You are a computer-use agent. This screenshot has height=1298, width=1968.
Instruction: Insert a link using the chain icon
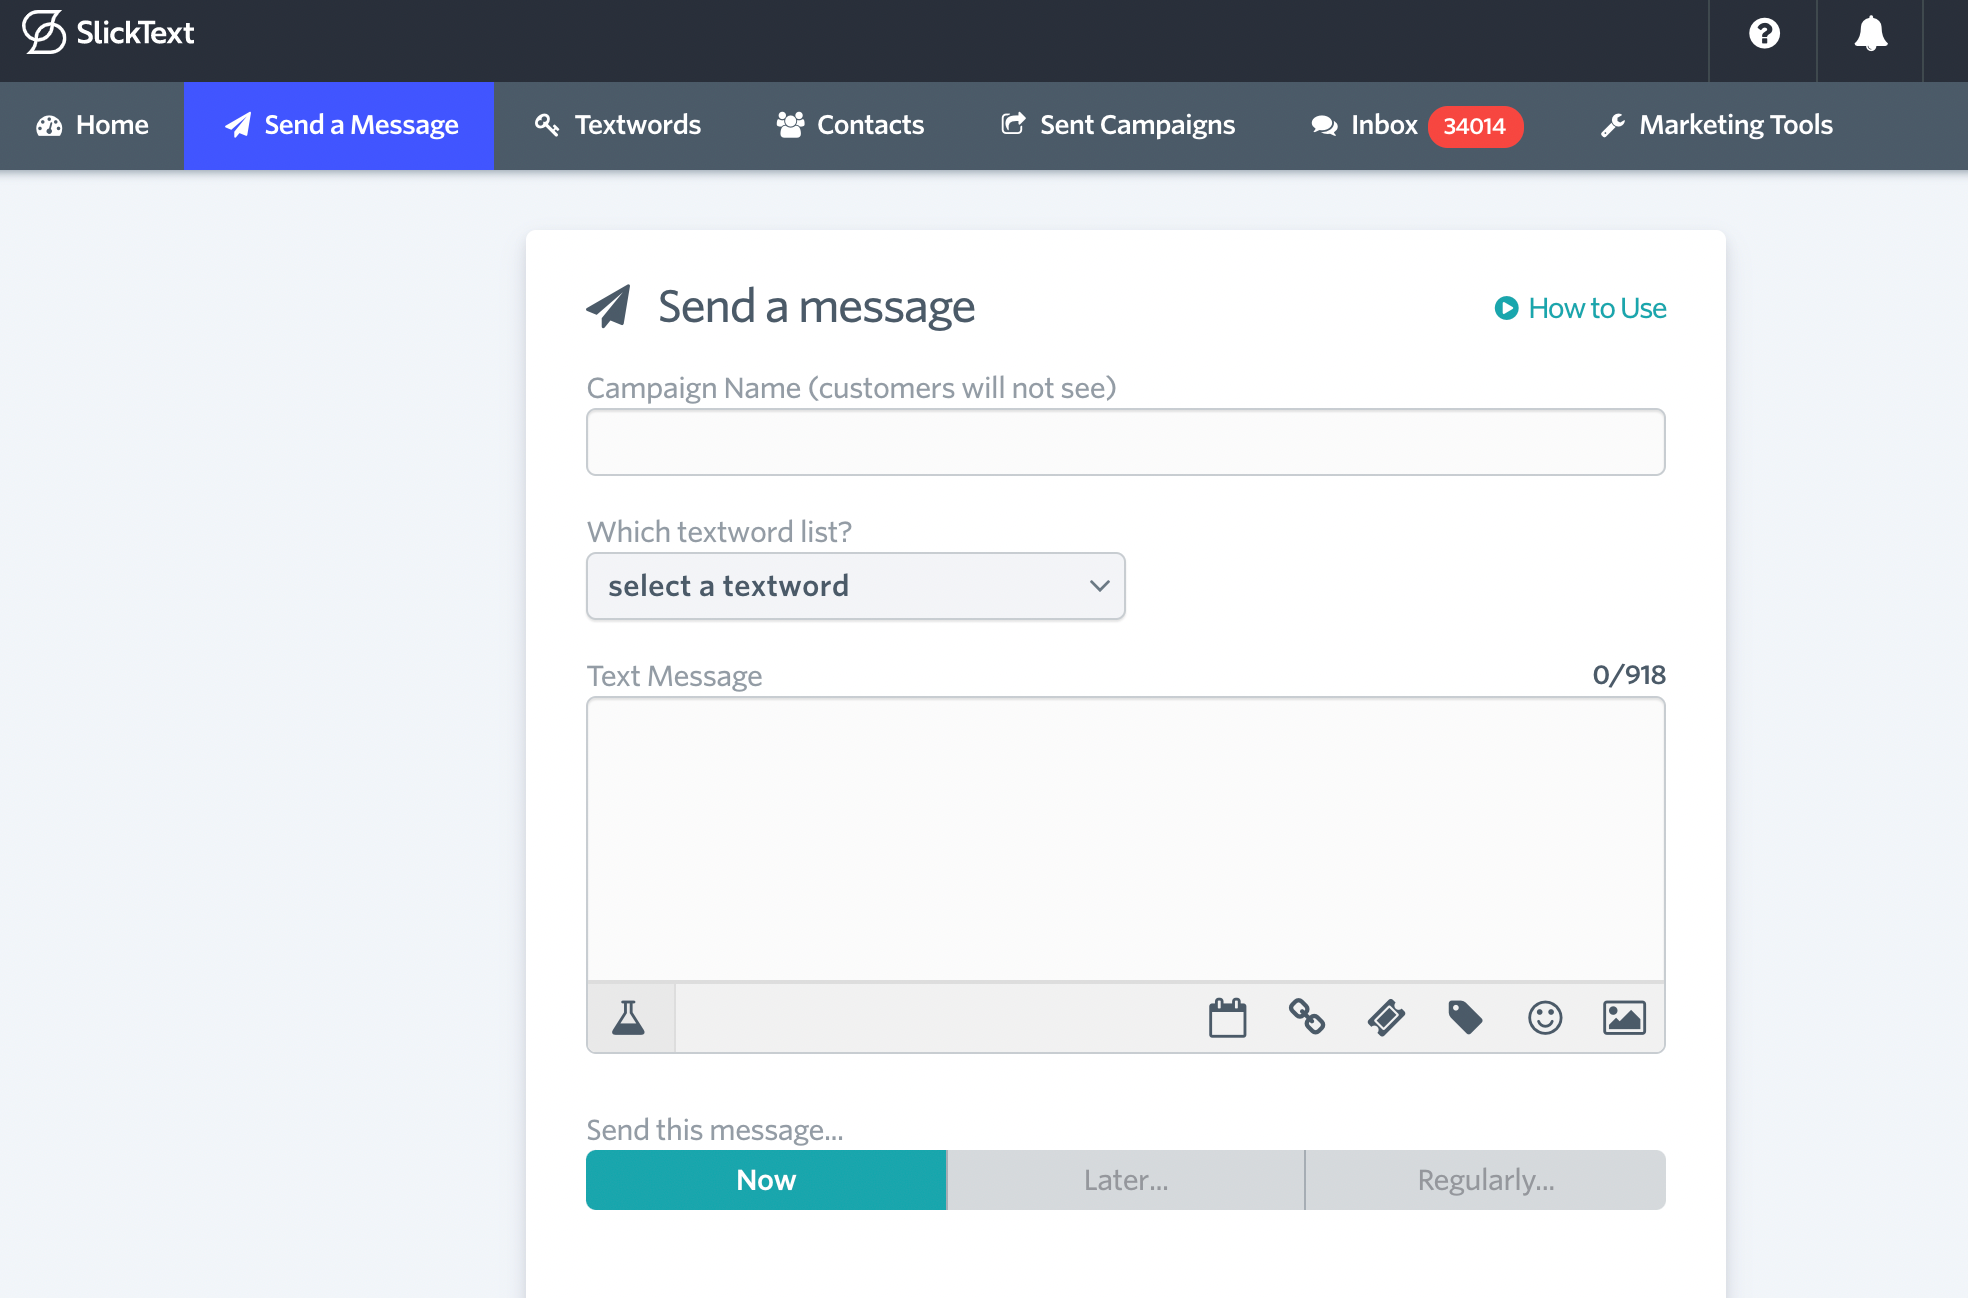tap(1307, 1017)
